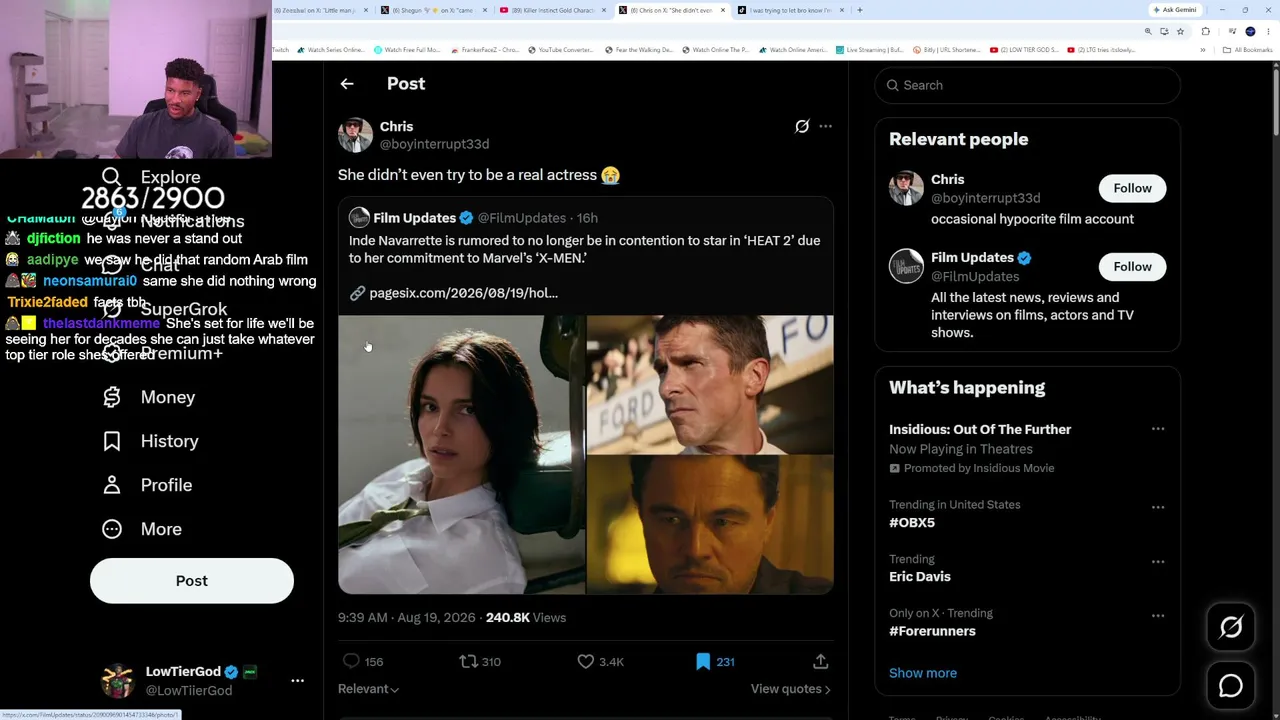Open the quoted image of the woman

pos(461,455)
